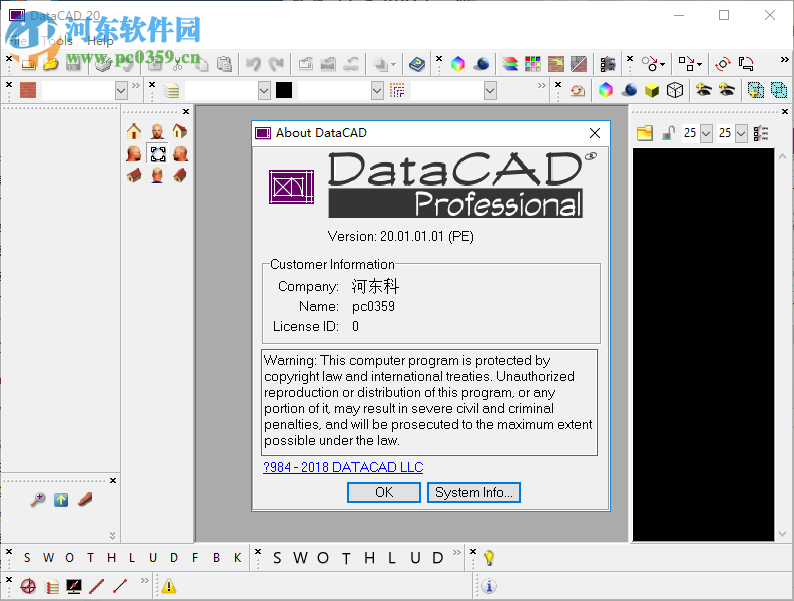Click the rotate objects icon with red arrows
Image resolution: width=794 pixels, height=601 pixels.
(723, 64)
